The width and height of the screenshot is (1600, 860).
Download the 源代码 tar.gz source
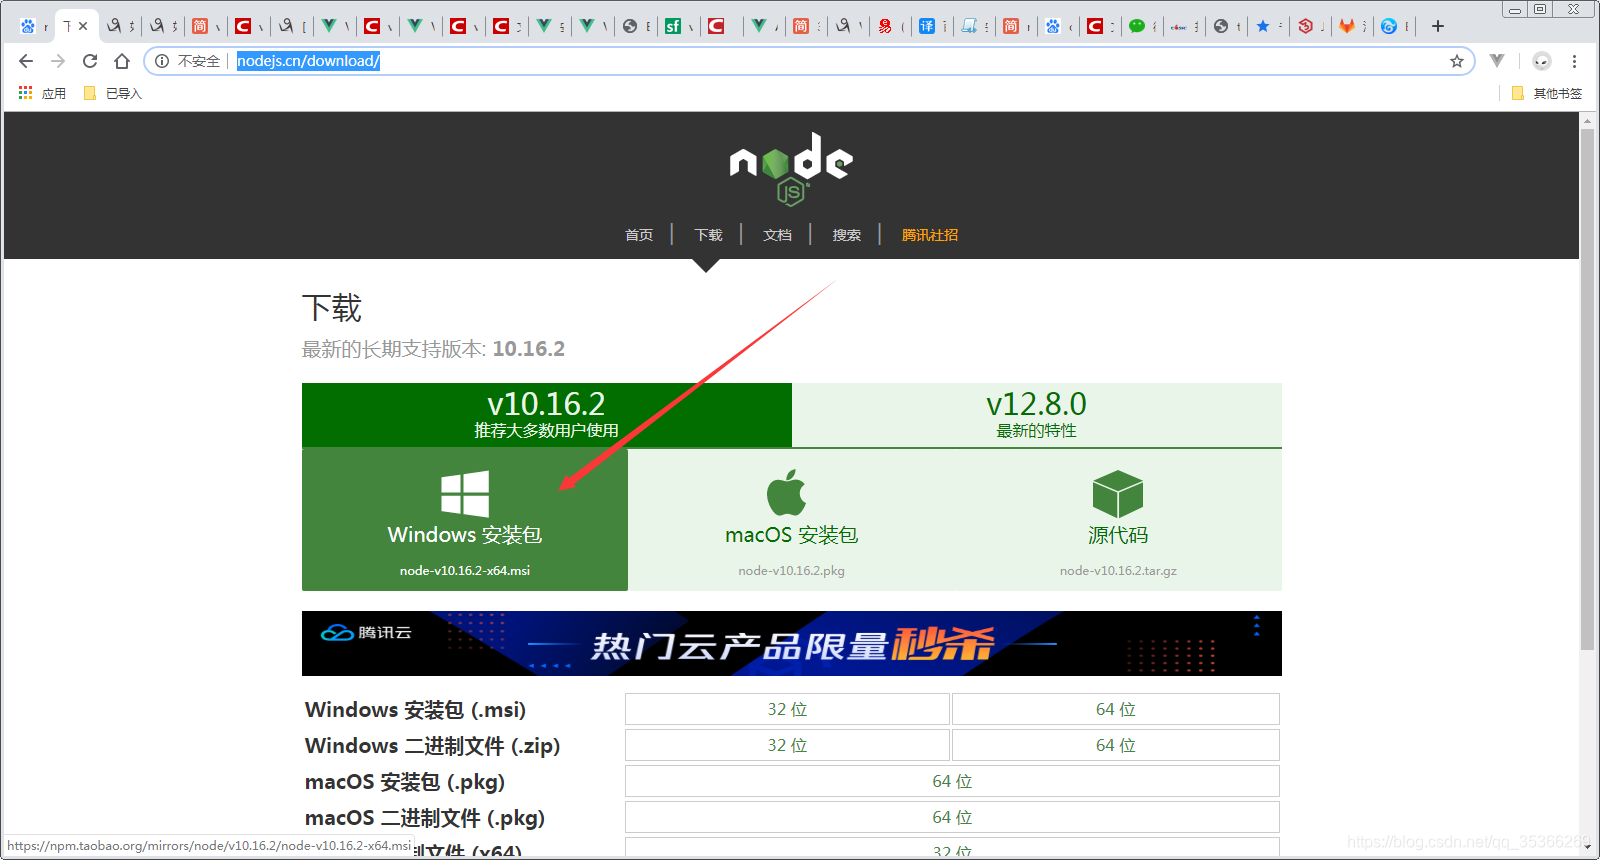1118,520
